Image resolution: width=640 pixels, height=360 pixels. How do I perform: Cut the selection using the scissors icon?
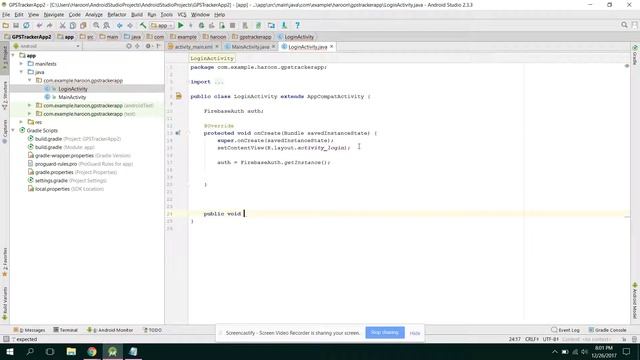[x=62, y=25]
